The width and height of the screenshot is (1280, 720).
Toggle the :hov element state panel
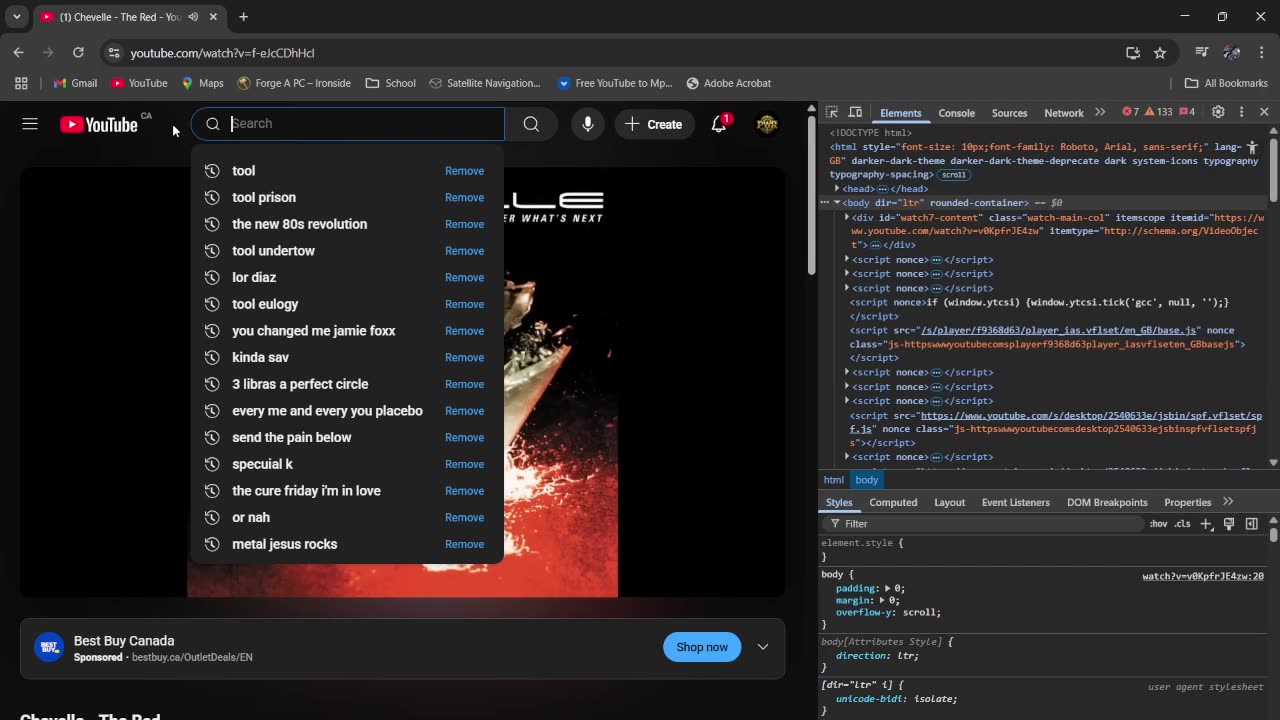click(1158, 524)
